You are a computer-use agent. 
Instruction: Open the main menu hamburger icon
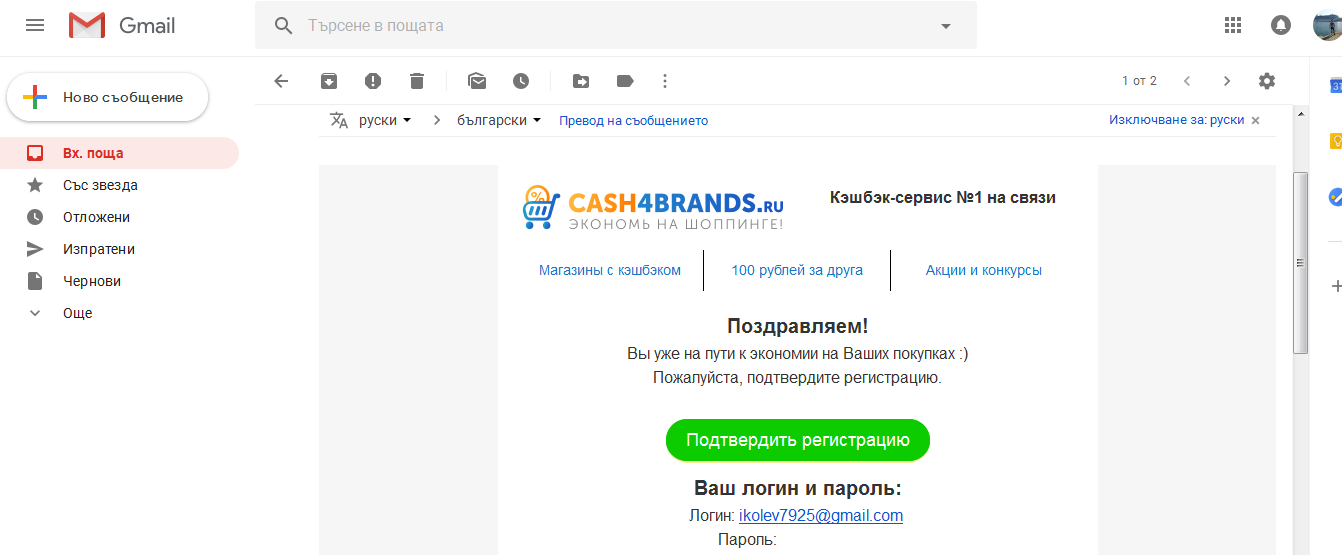[x=35, y=25]
